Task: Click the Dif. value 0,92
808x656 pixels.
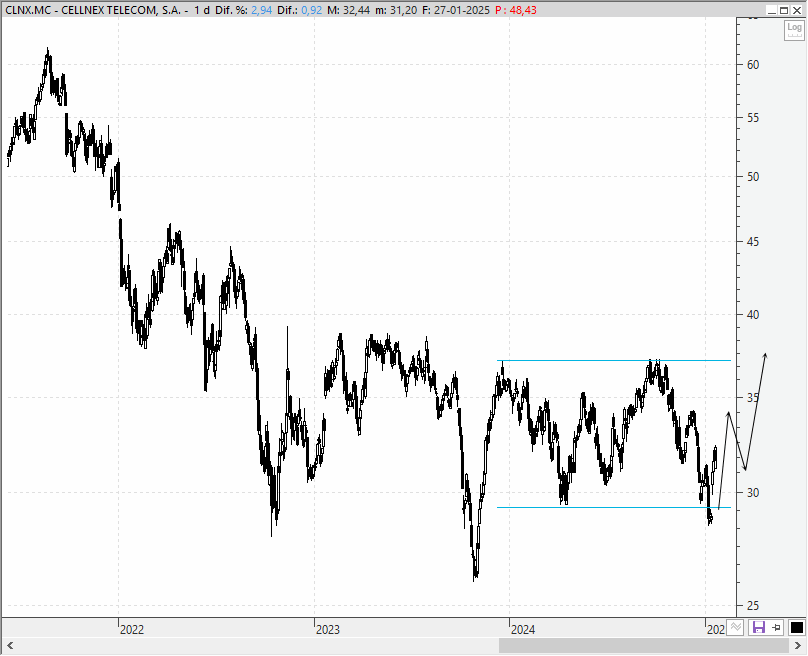Action: pos(311,10)
